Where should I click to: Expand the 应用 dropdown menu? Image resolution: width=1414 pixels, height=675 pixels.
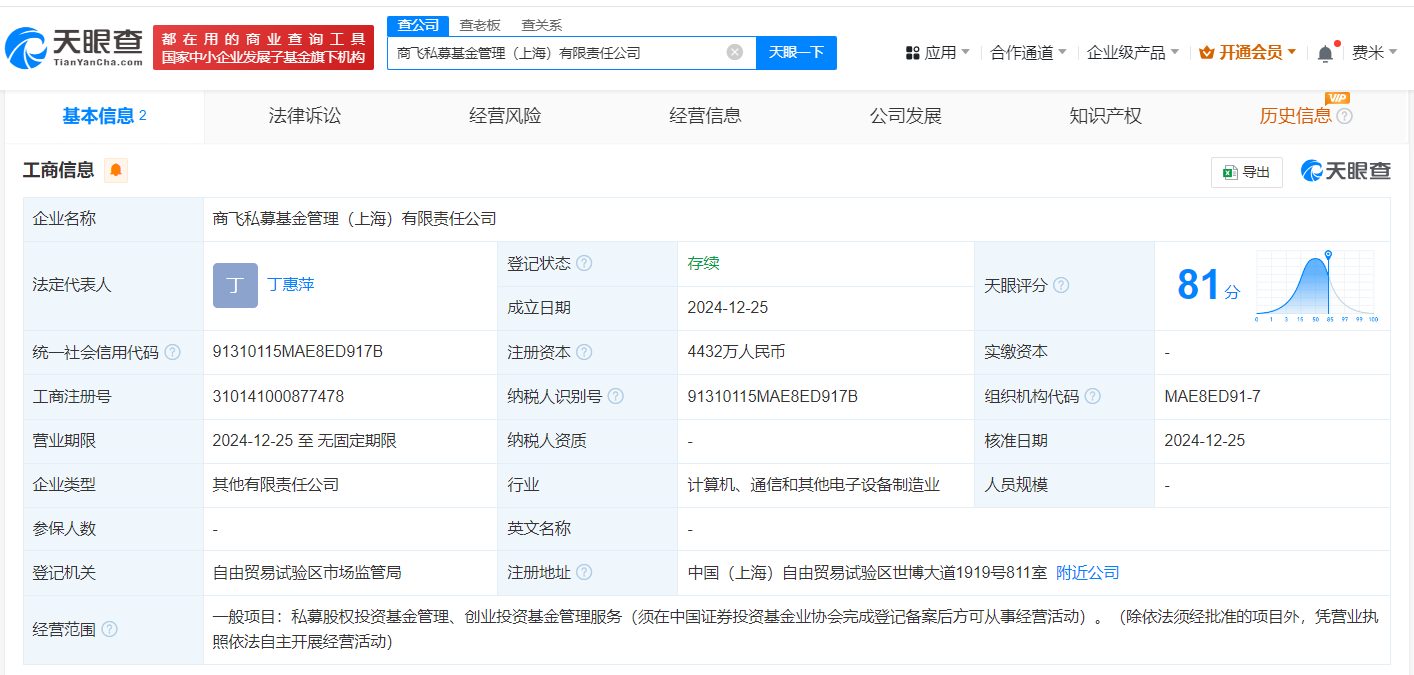[937, 53]
